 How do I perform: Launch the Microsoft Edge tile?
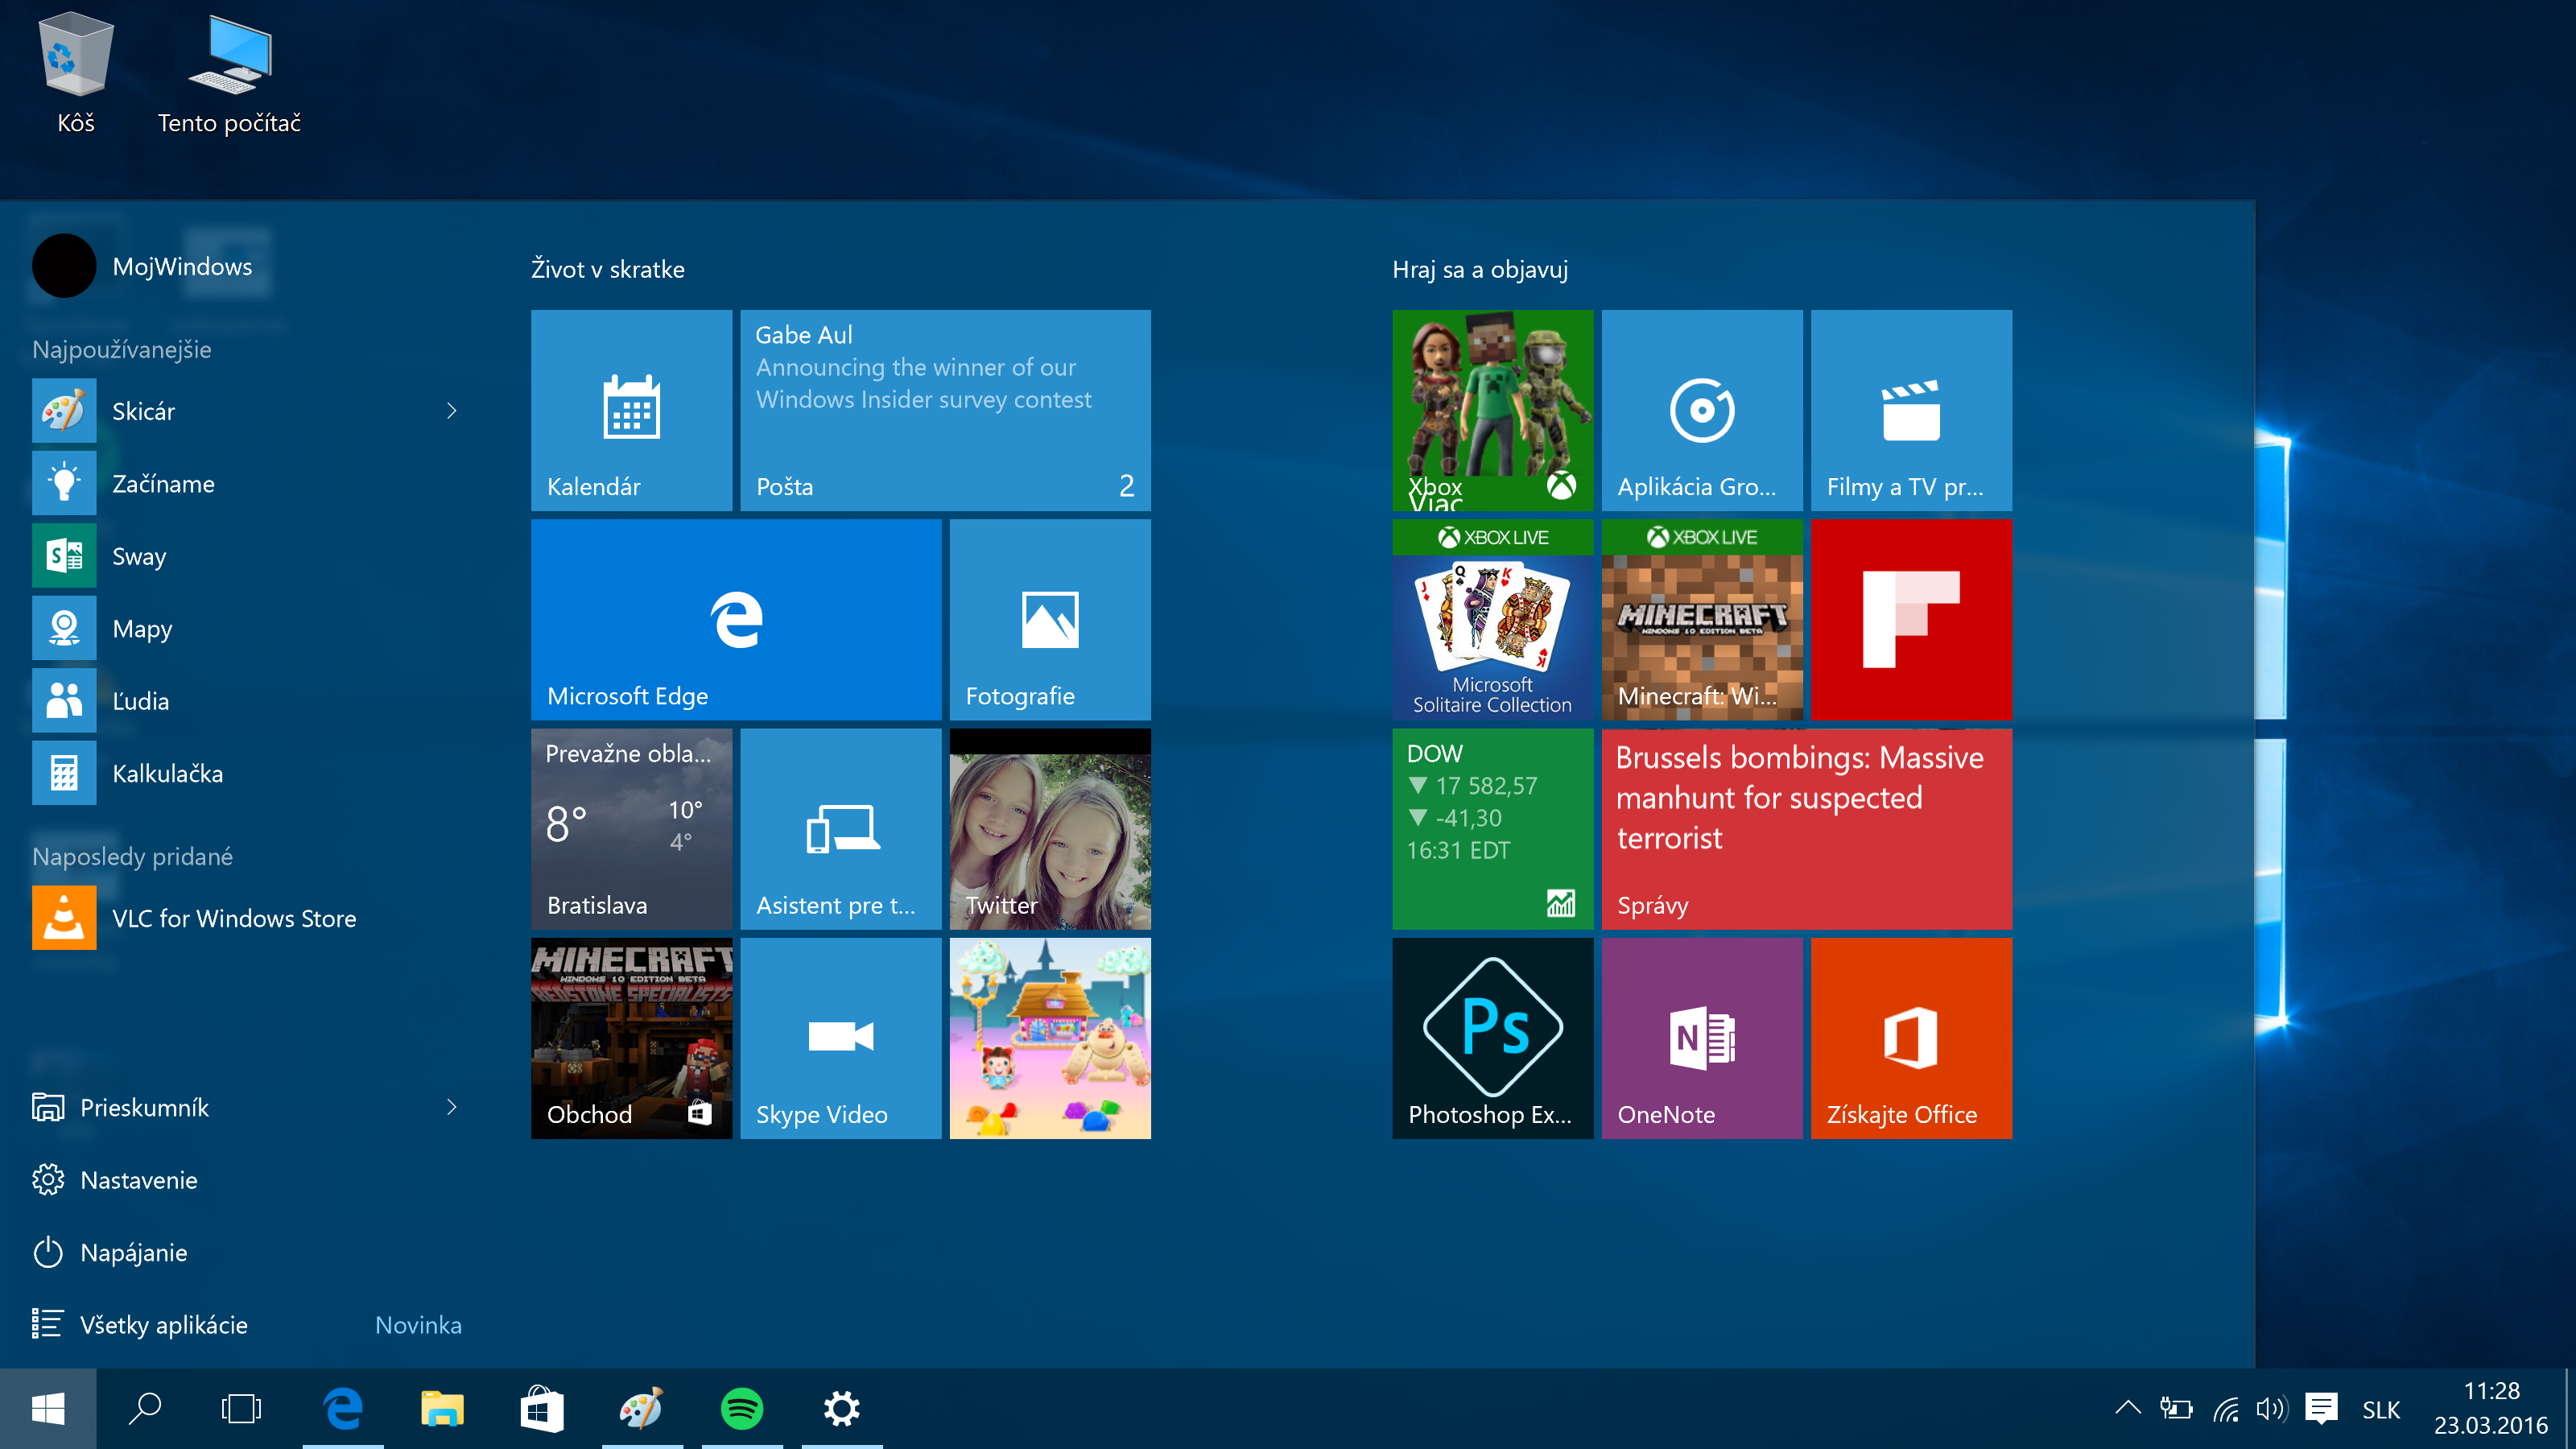(x=736, y=619)
